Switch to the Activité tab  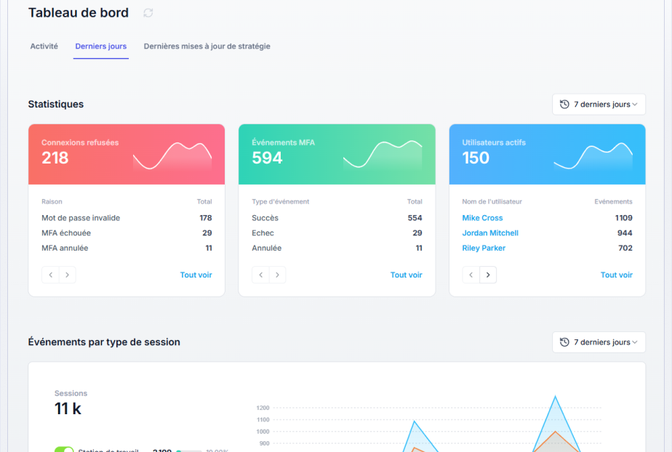[x=44, y=46]
